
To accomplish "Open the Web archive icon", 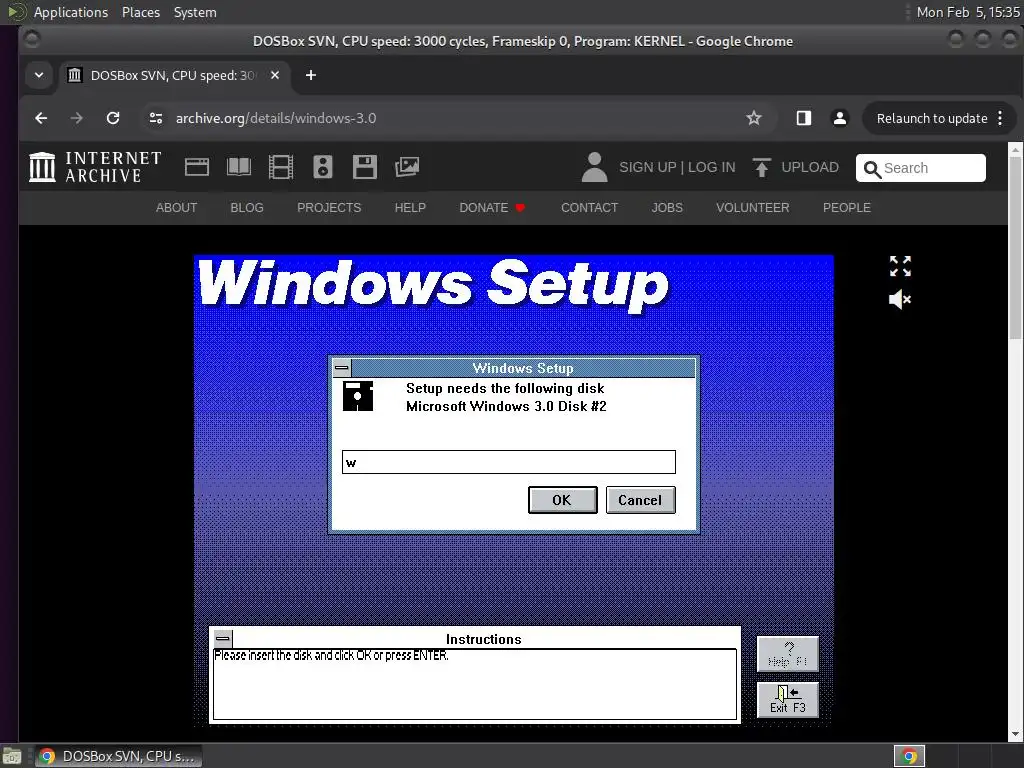I will coord(197,167).
